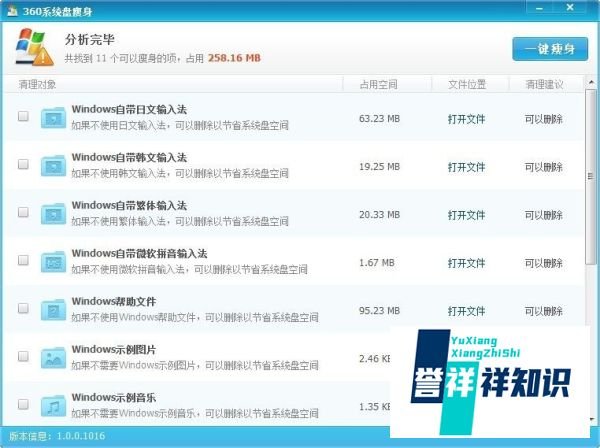600x448 pixels.
Task: Click the 19.25 MB size value
Action: [x=379, y=167]
